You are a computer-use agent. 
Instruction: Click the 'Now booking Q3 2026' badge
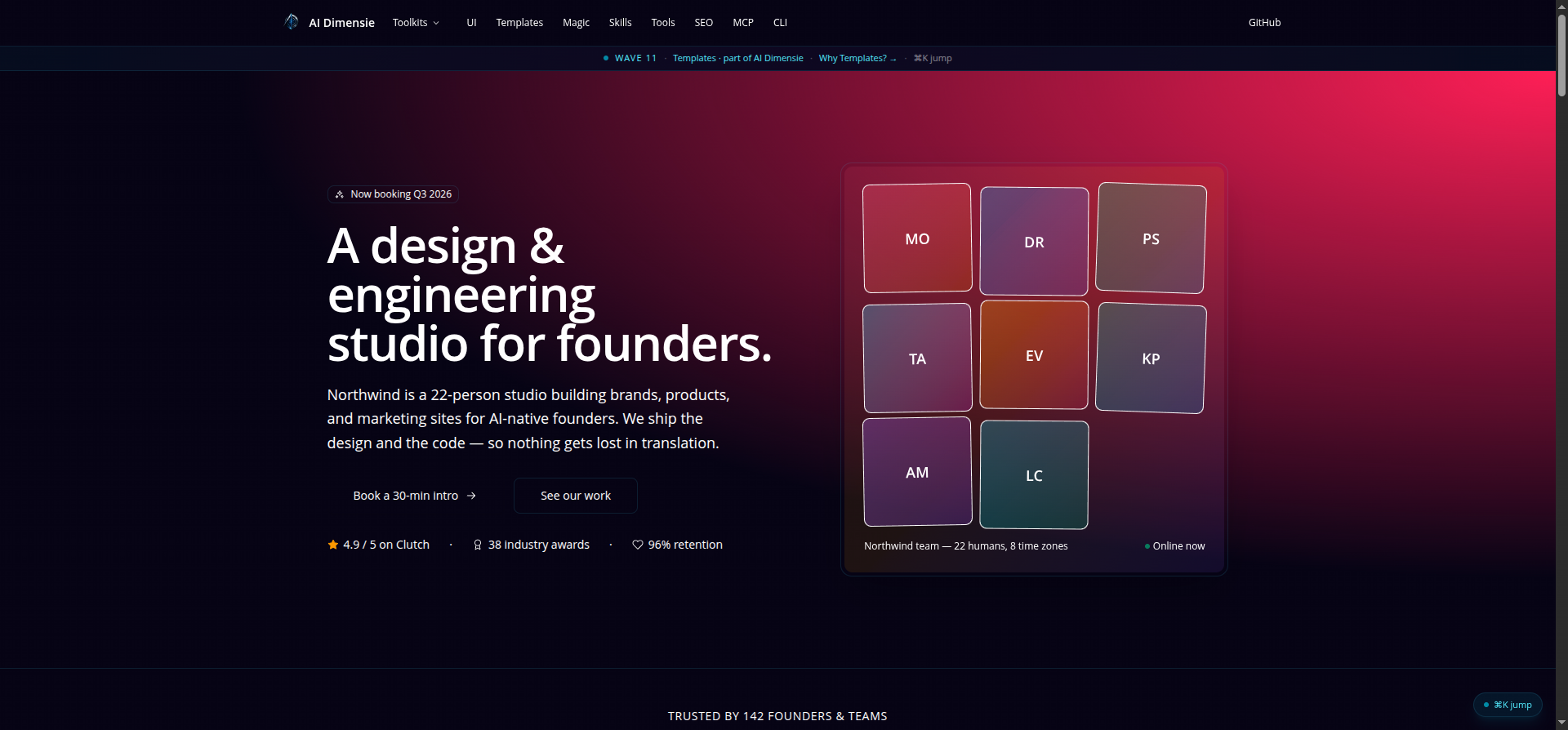(x=393, y=194)
